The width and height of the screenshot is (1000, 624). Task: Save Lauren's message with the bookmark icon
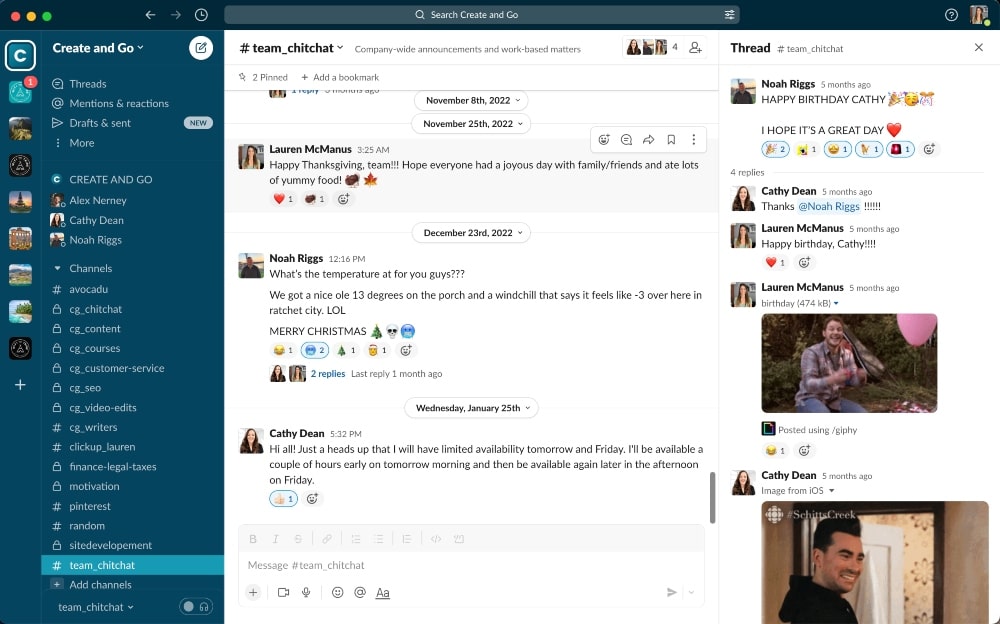[x=672, y=139]
